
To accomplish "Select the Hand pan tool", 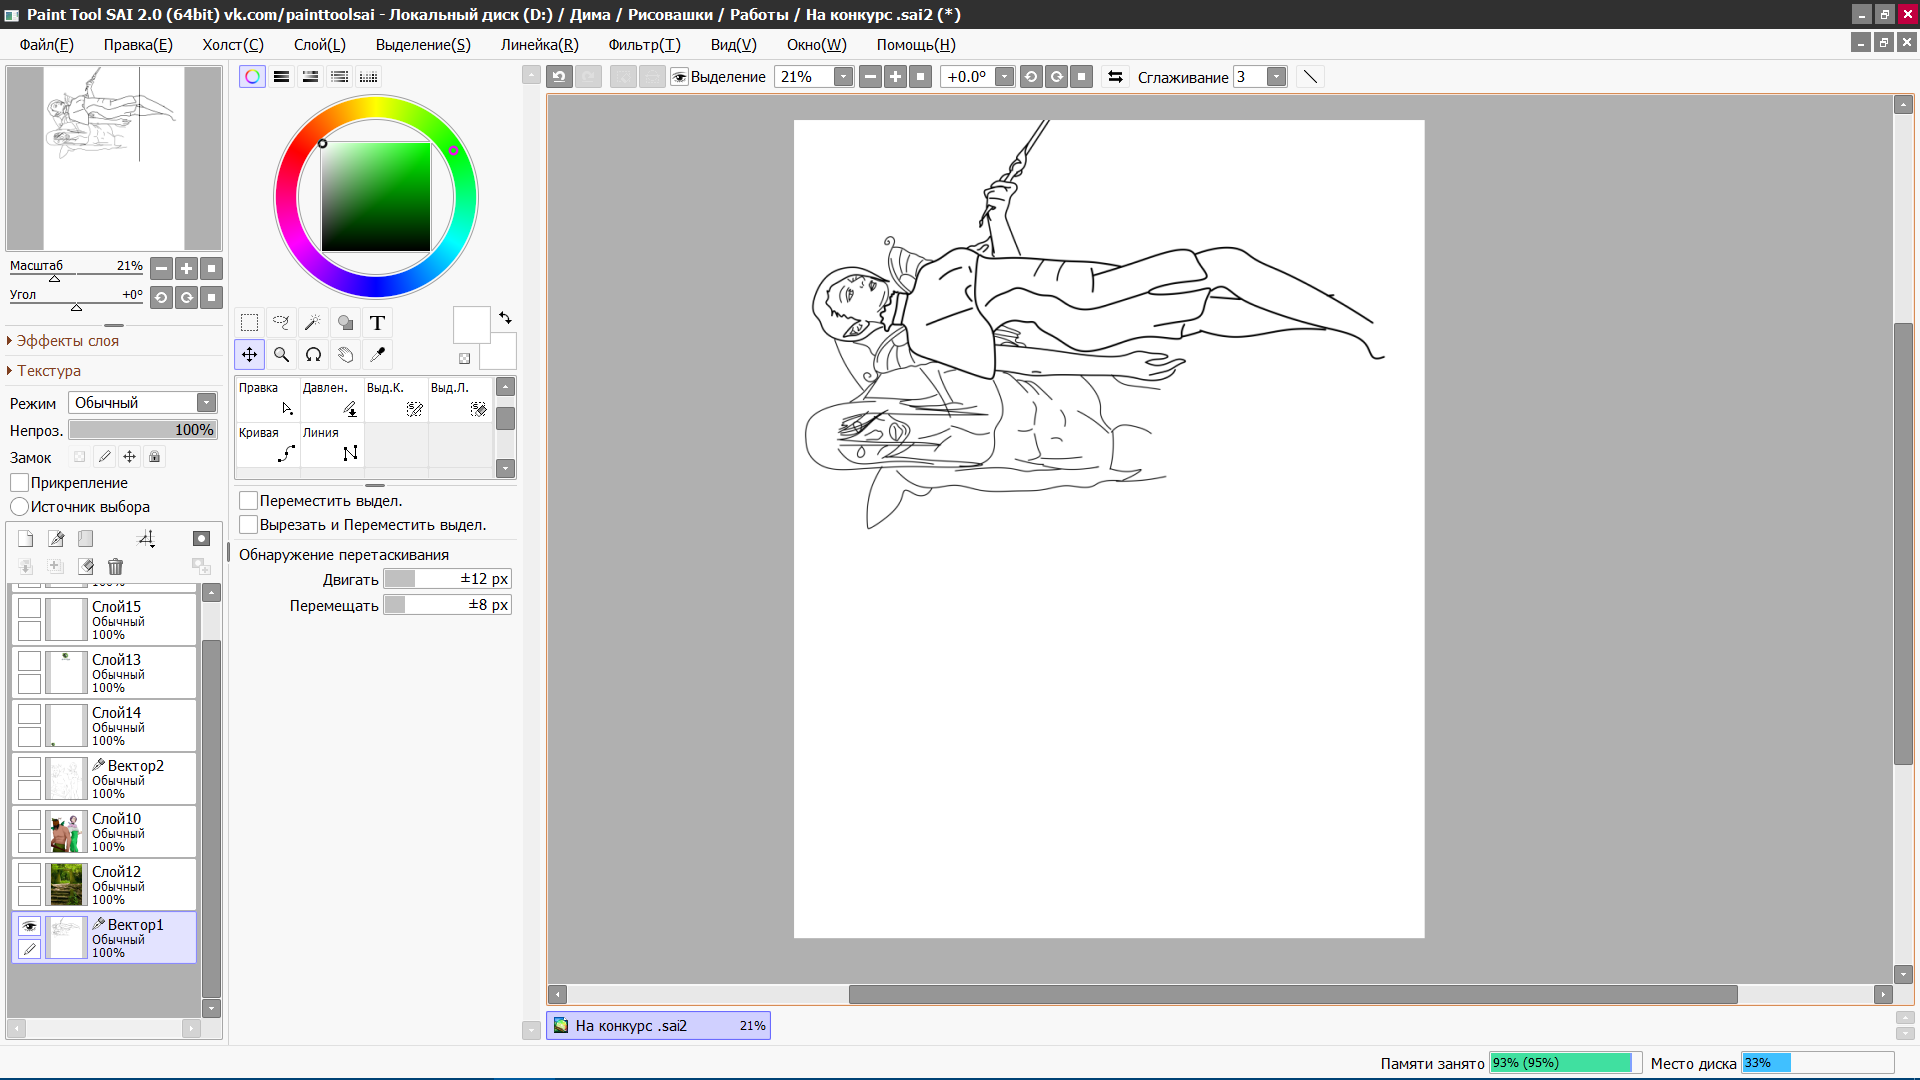I will 345,355.
